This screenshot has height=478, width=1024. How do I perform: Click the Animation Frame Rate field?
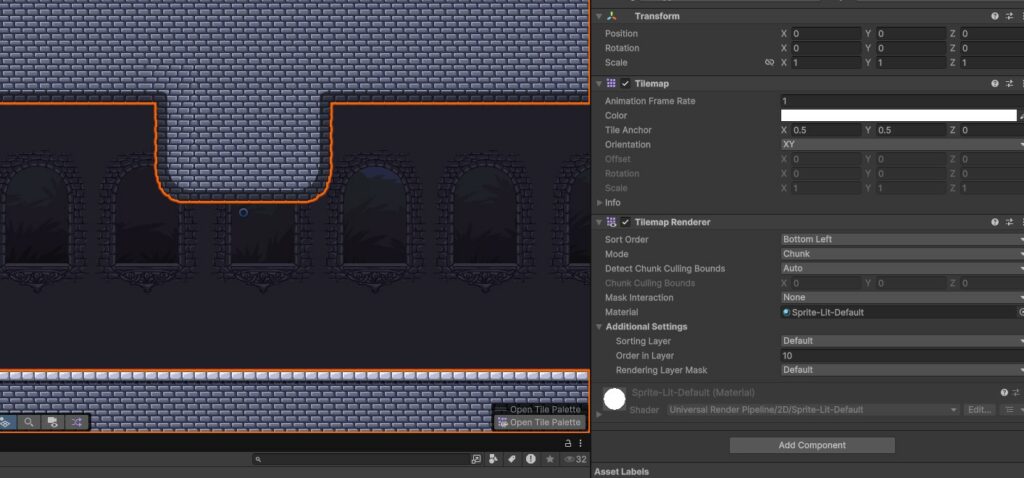(x=903, y=101)
